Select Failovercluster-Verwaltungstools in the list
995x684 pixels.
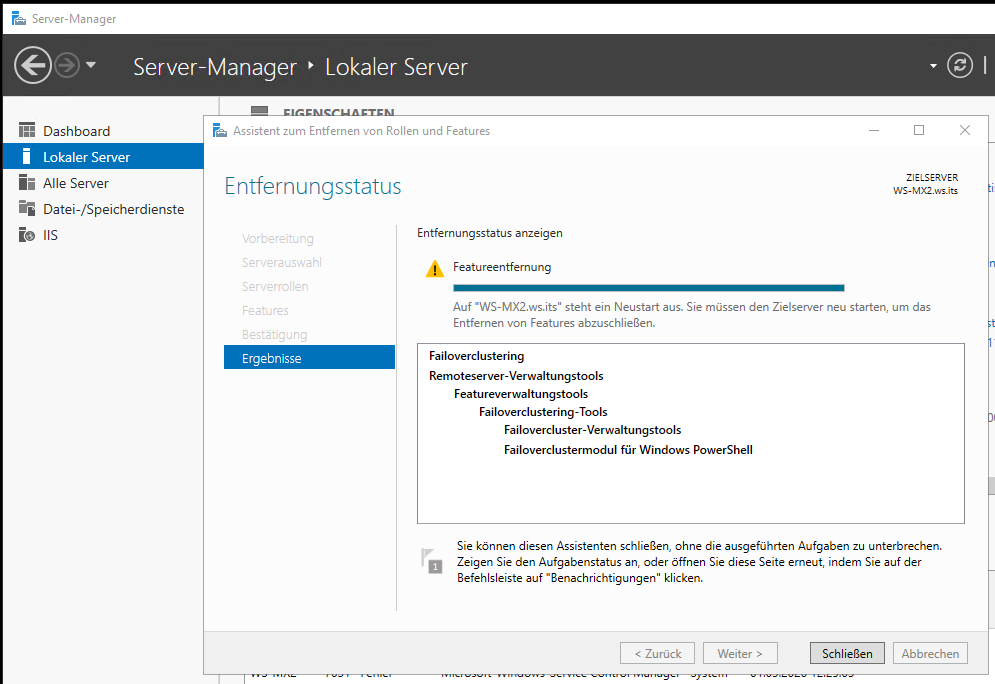[x=593, y=430]
